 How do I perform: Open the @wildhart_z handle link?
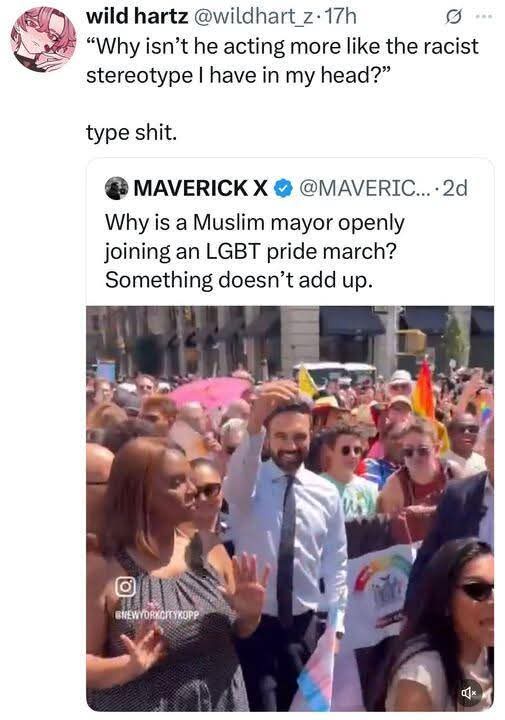(253, 17)
